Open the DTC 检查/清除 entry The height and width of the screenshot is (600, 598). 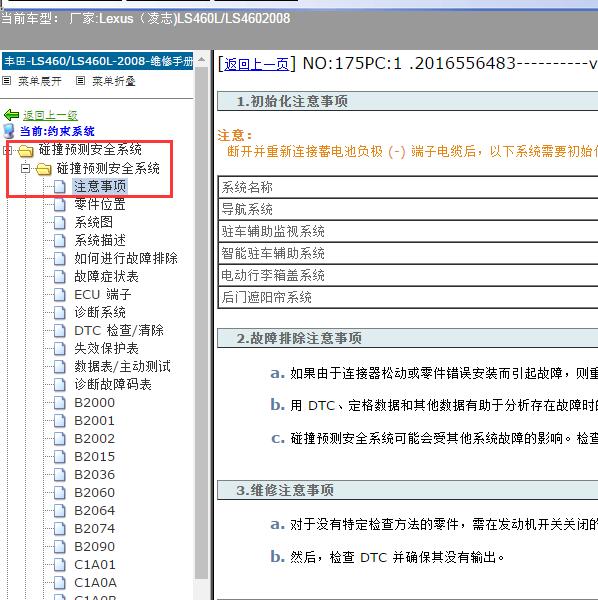(119, 330)
